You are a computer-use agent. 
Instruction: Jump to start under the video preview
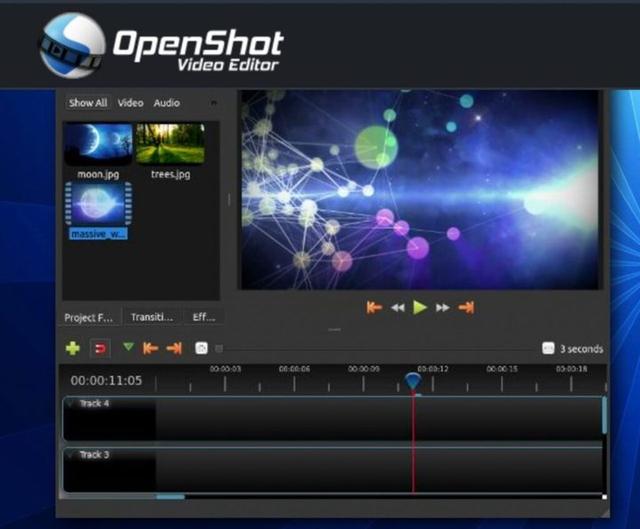374,307
